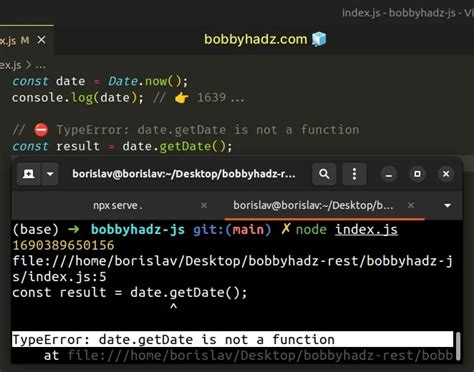474x372 pixels.
Task: Search in terminal with magnifier icon
Action: click(x=324, y=174)
